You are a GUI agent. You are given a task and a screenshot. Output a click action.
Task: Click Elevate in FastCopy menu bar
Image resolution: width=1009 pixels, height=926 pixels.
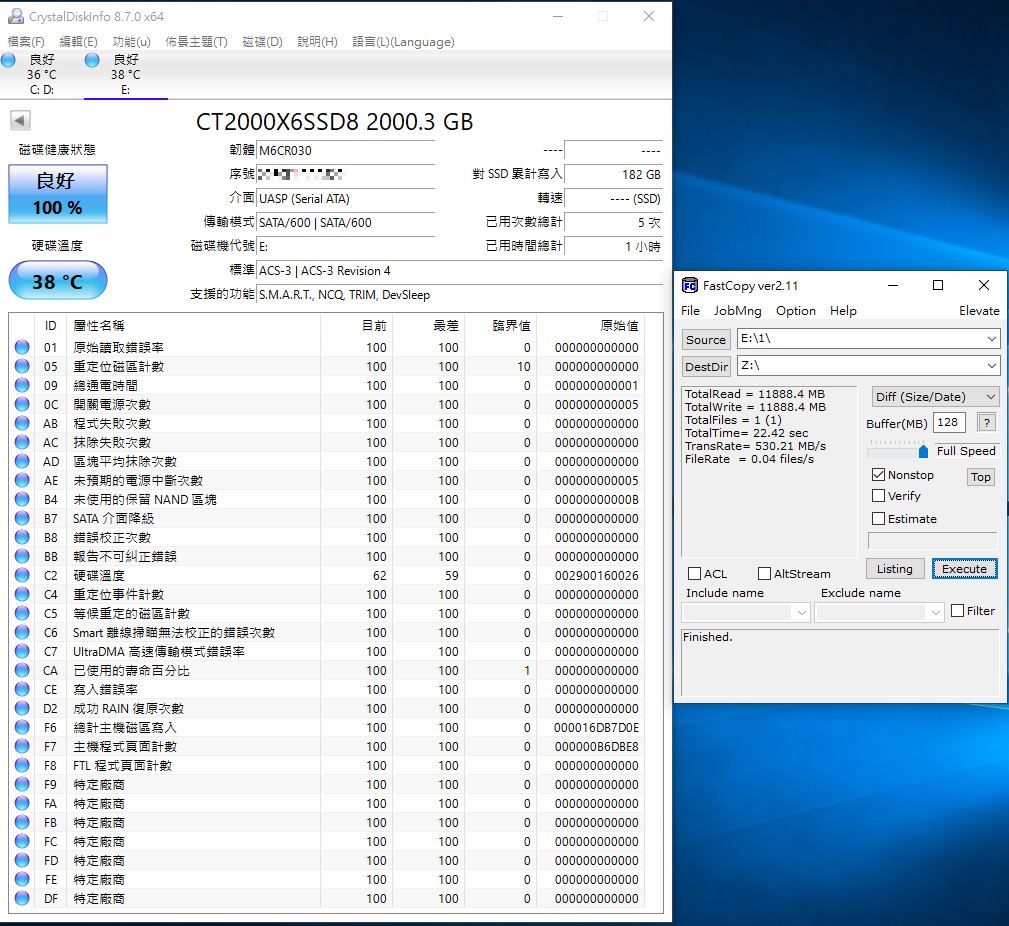click(x=979, y=310)
